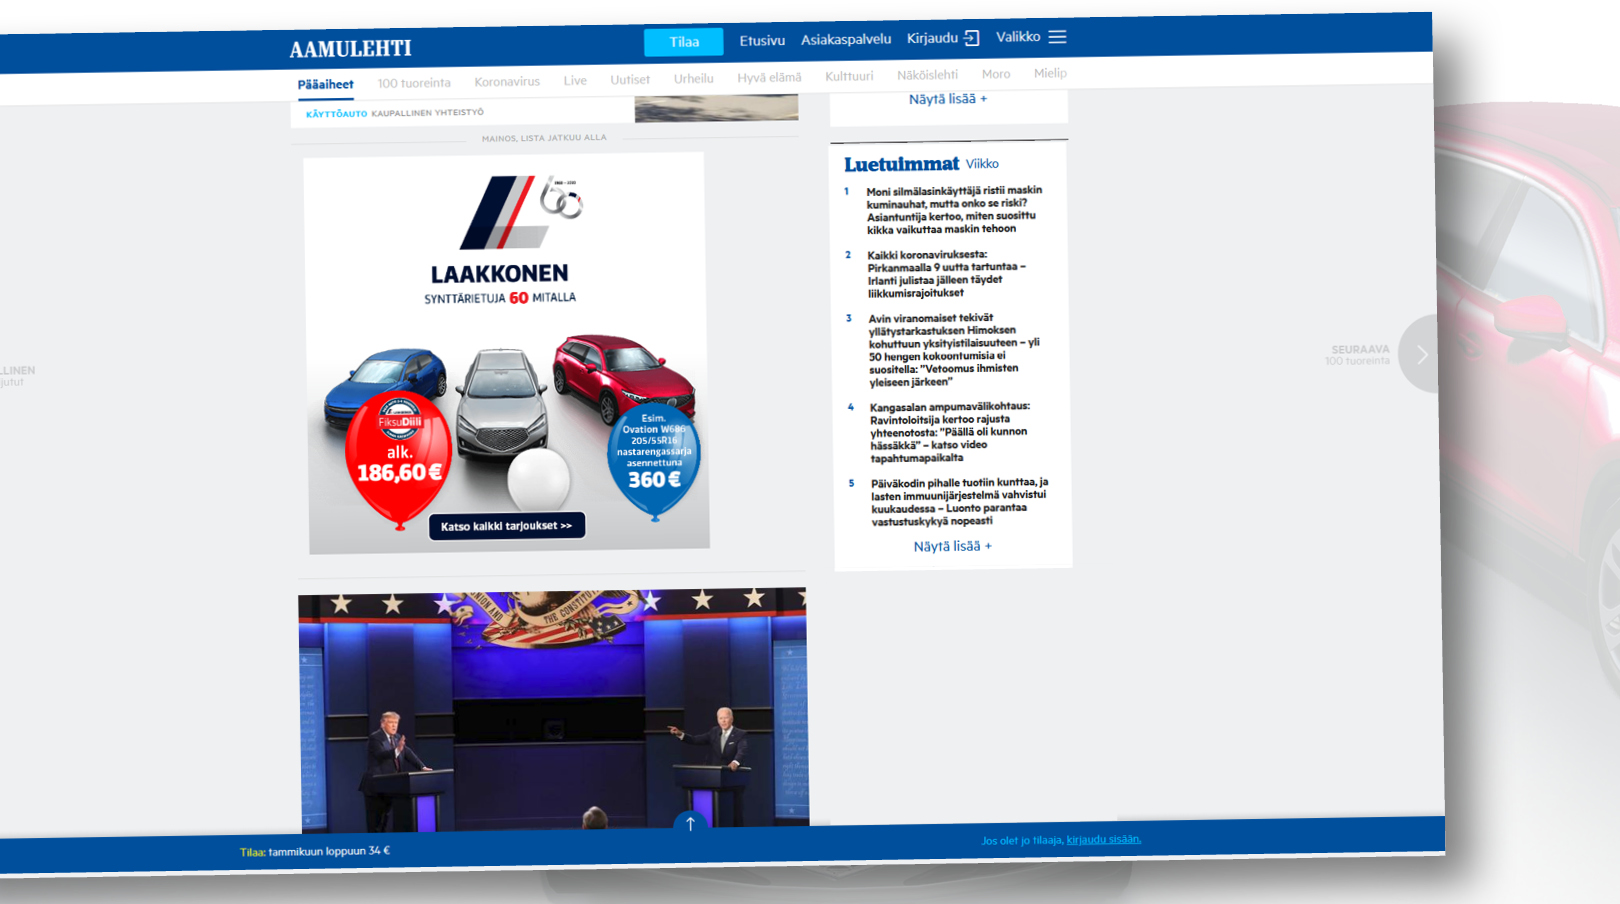Screen dimensions: 1620x904
Task: Open Näköislehti tab
Action: click(x=927, y=75)
